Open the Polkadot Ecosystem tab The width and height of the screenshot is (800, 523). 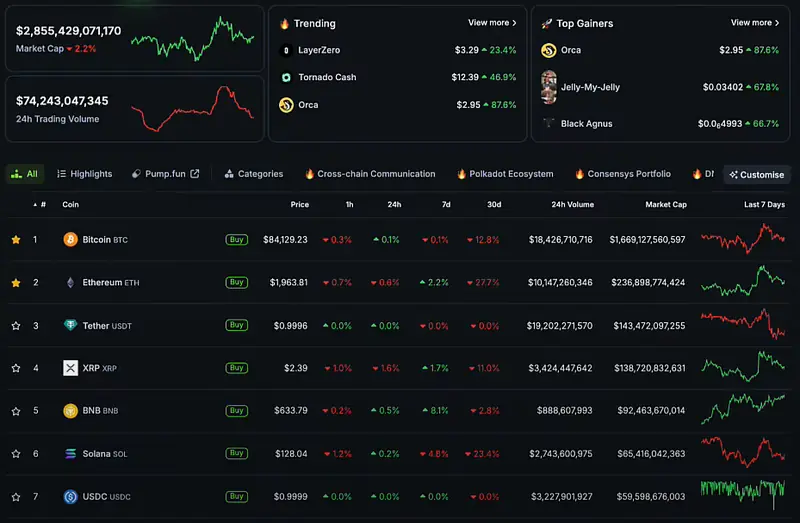pos(506,174)
